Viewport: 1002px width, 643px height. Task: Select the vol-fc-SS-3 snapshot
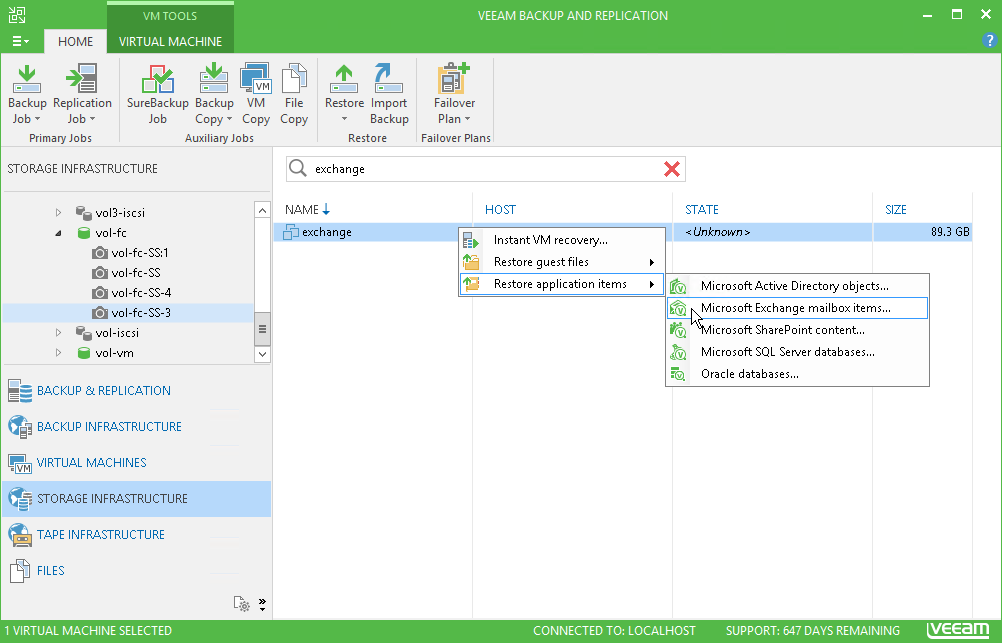point(132,313)
